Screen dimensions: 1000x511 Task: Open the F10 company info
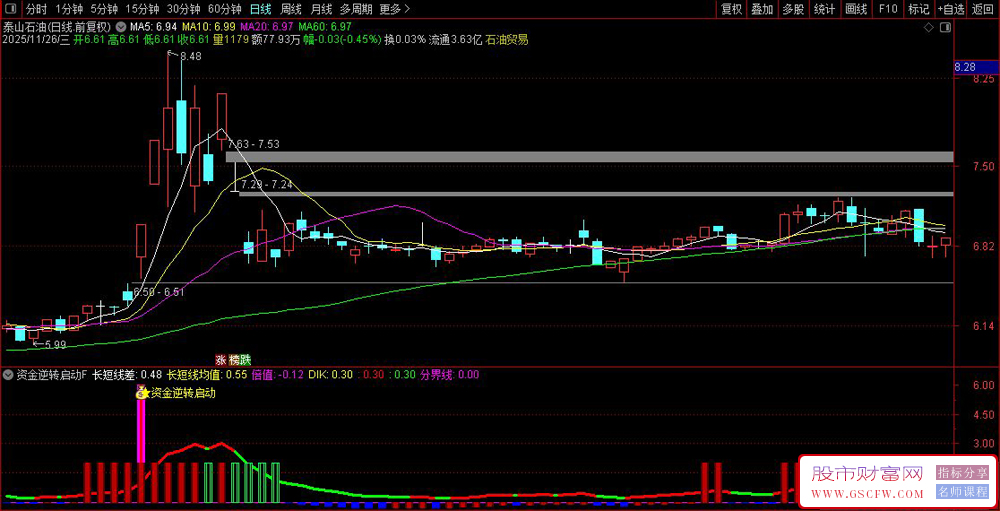pos(888,9)
